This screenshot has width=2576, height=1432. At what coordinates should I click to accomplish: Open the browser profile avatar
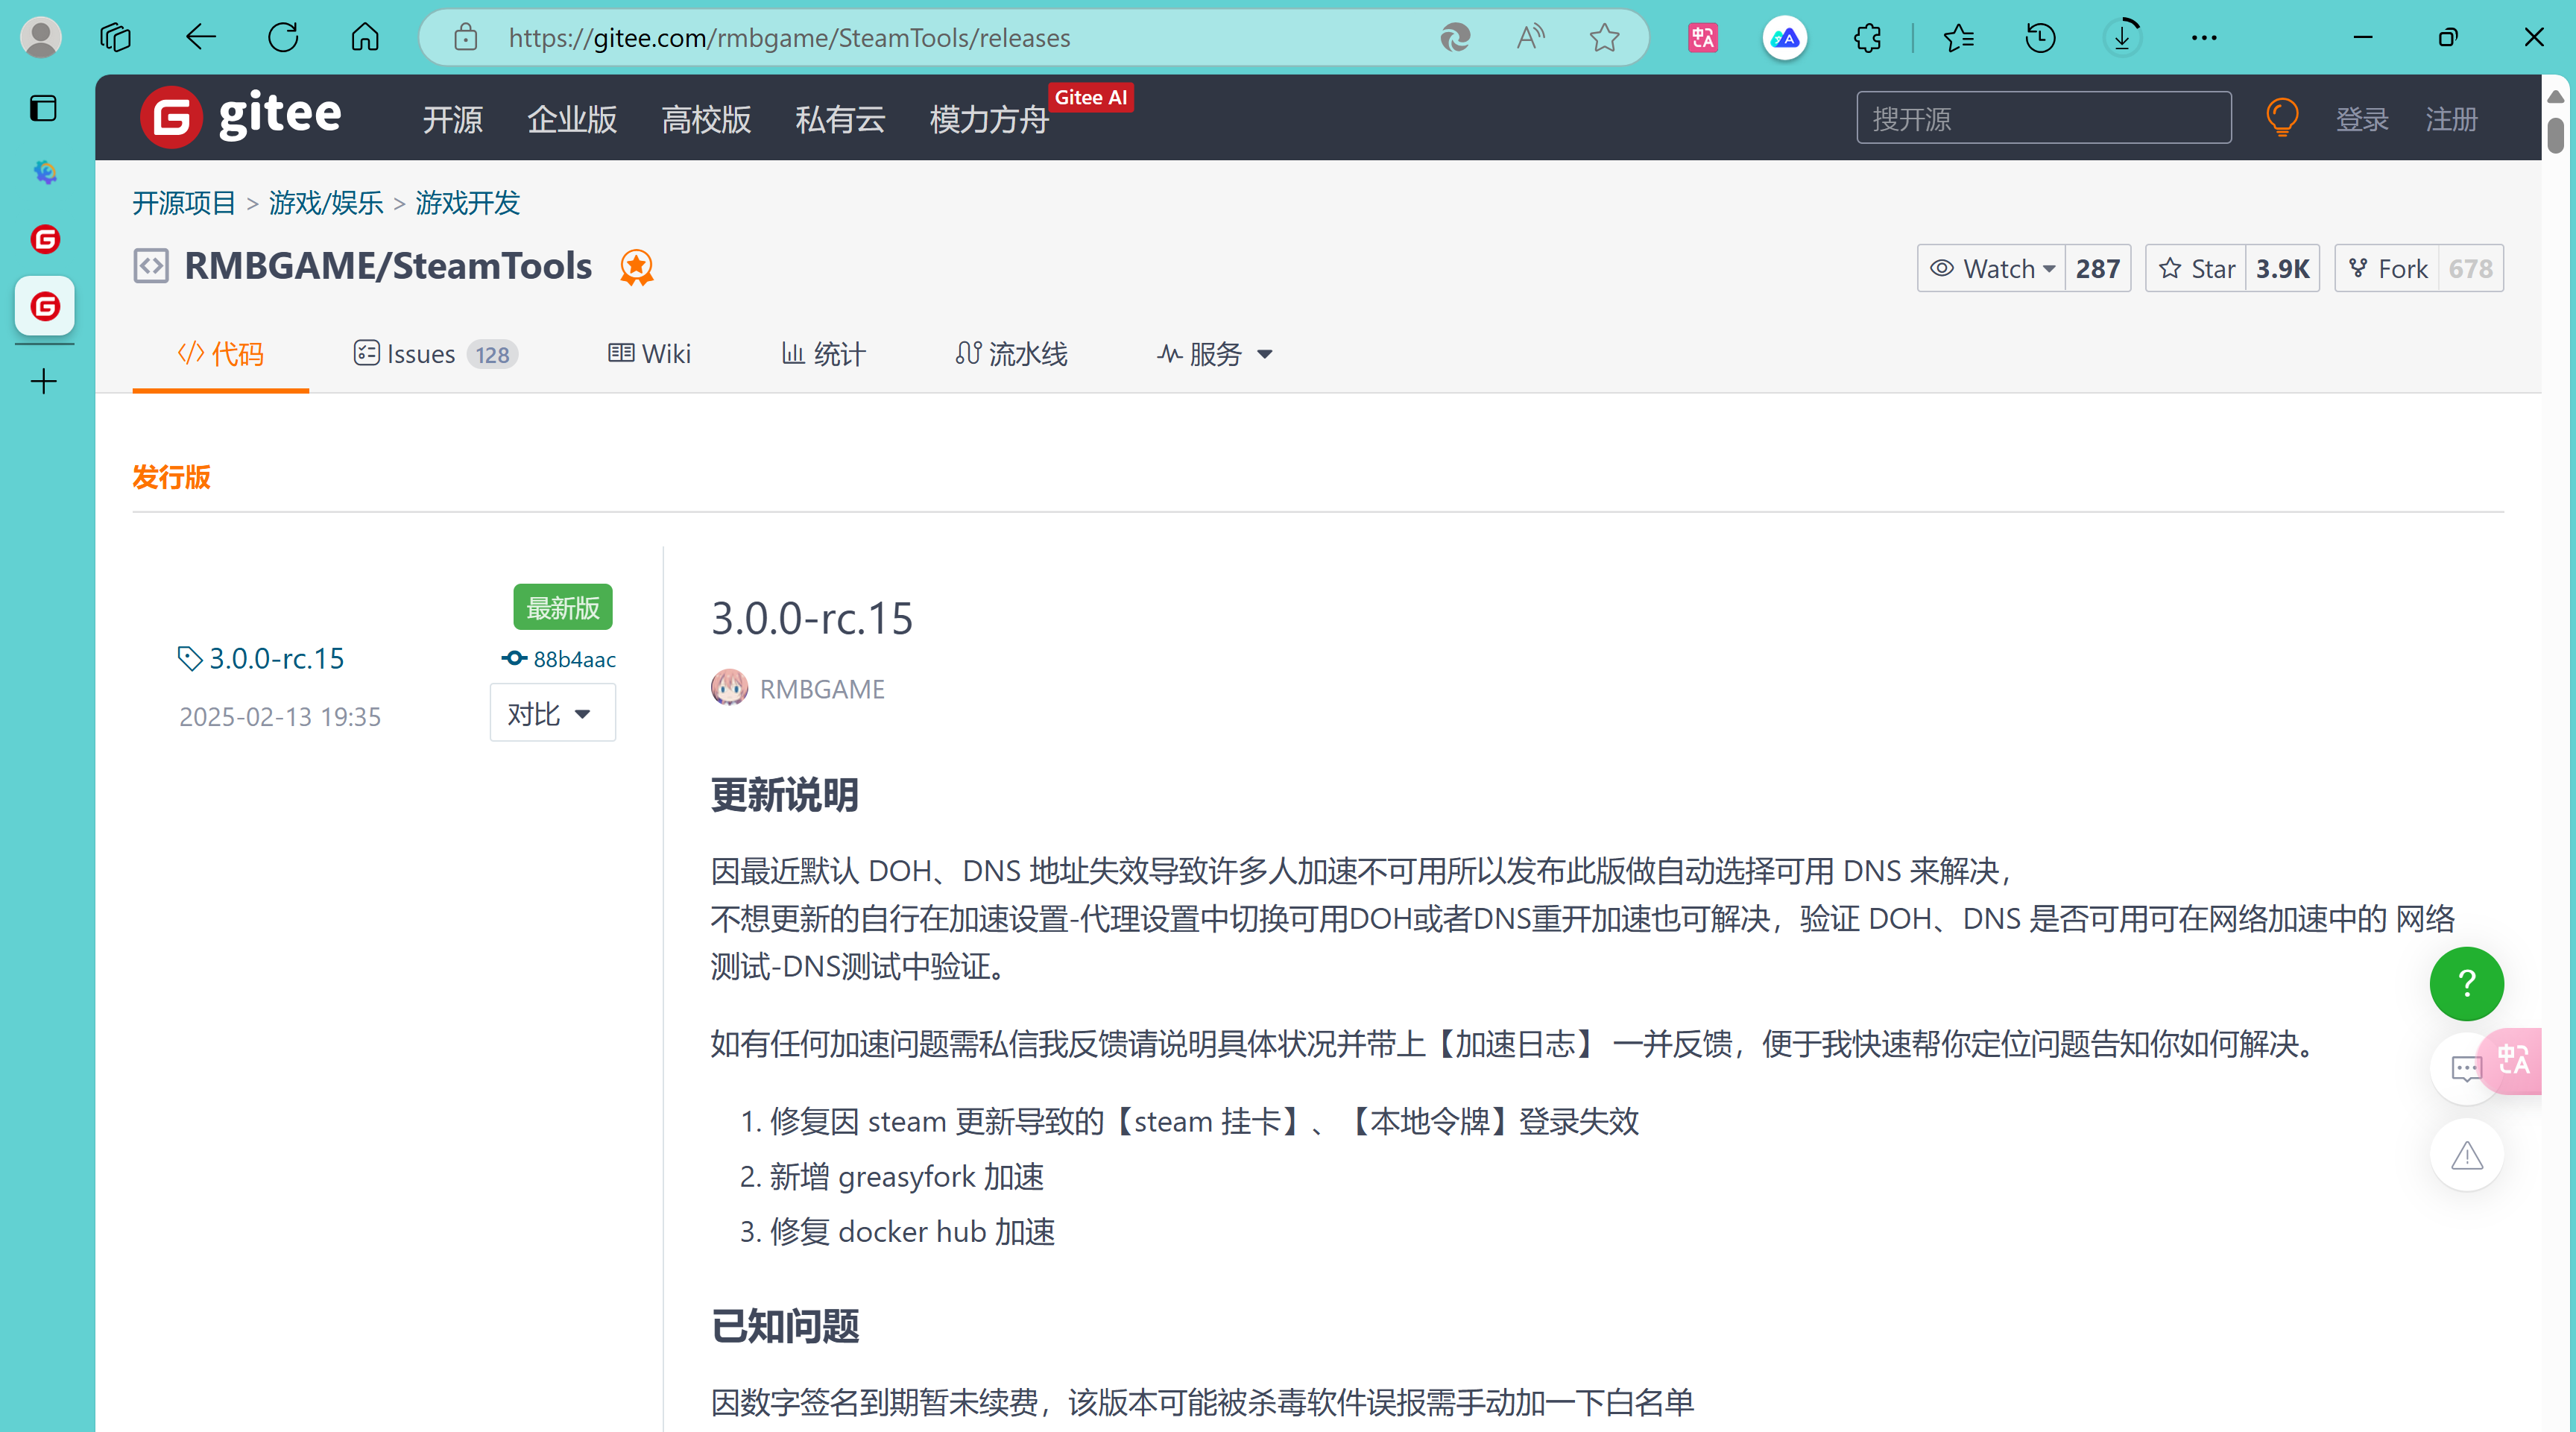(x=41, y=38)
